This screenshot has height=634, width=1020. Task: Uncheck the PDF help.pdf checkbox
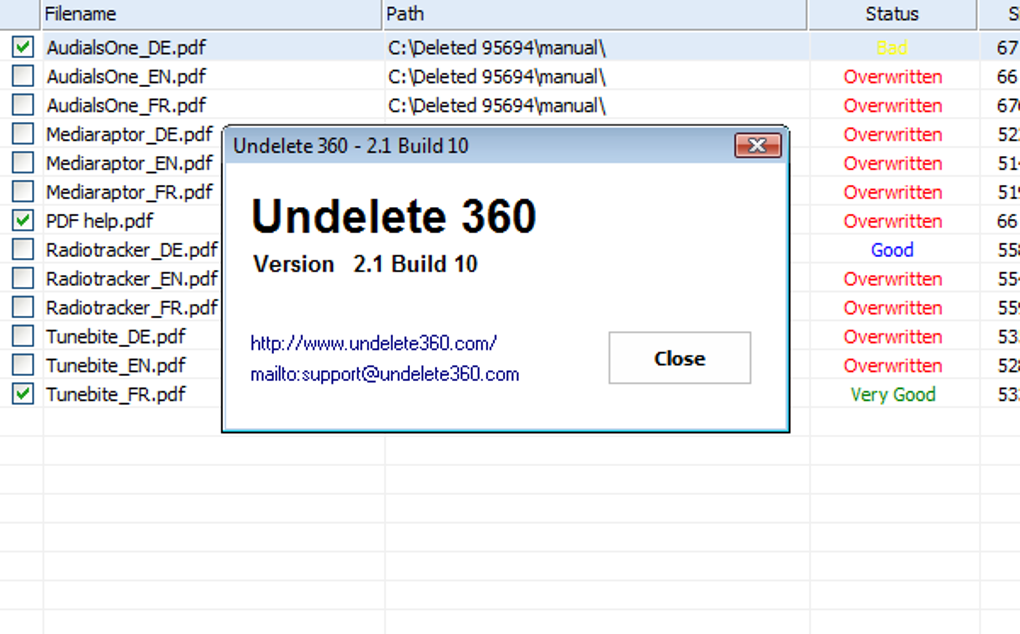tap(23, 220)
